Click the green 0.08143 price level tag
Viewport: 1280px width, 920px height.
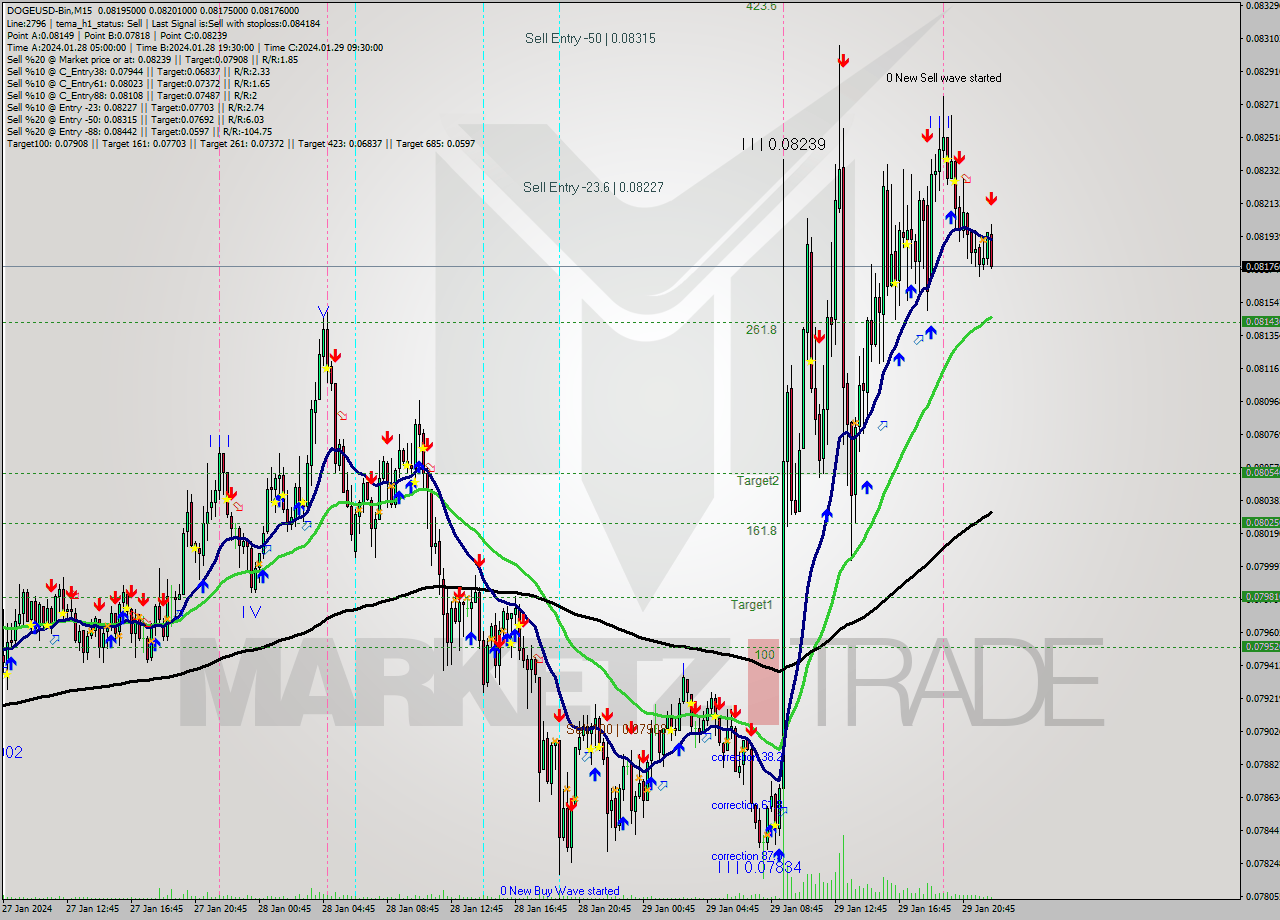point(1259,322)
